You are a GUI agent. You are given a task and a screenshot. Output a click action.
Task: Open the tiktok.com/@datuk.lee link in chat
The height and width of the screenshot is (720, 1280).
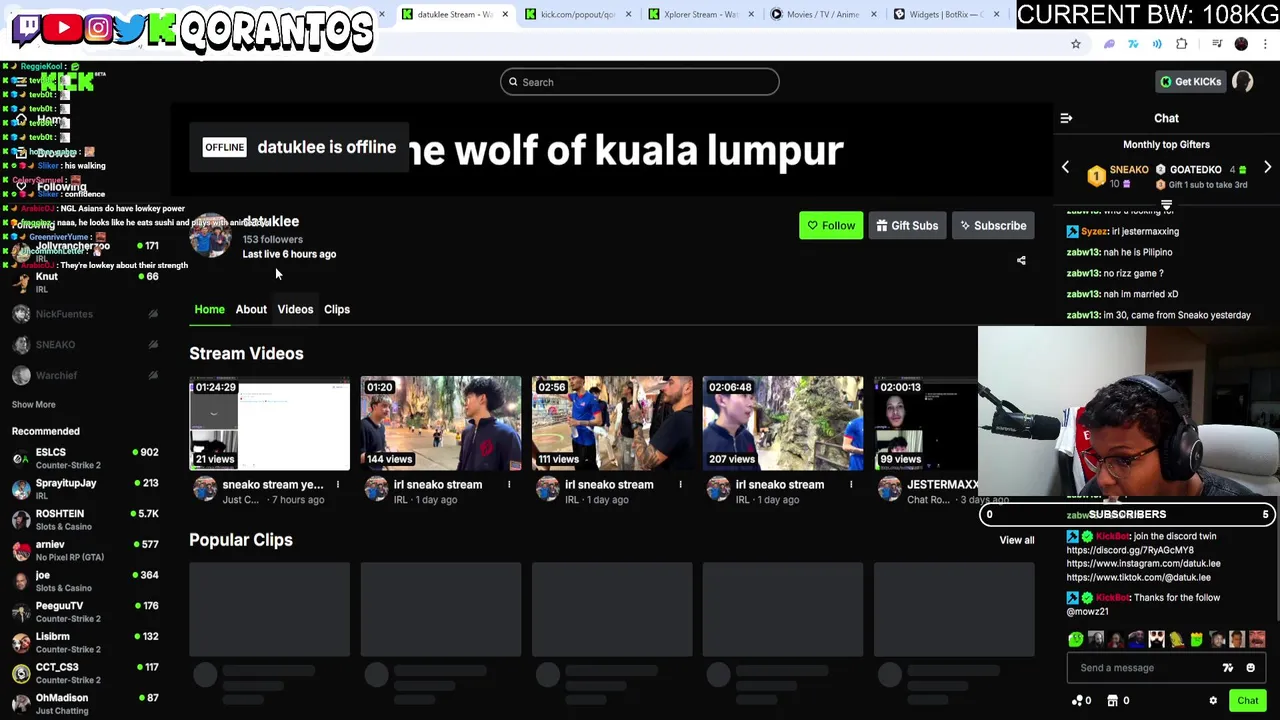[x=1138, y=577]
